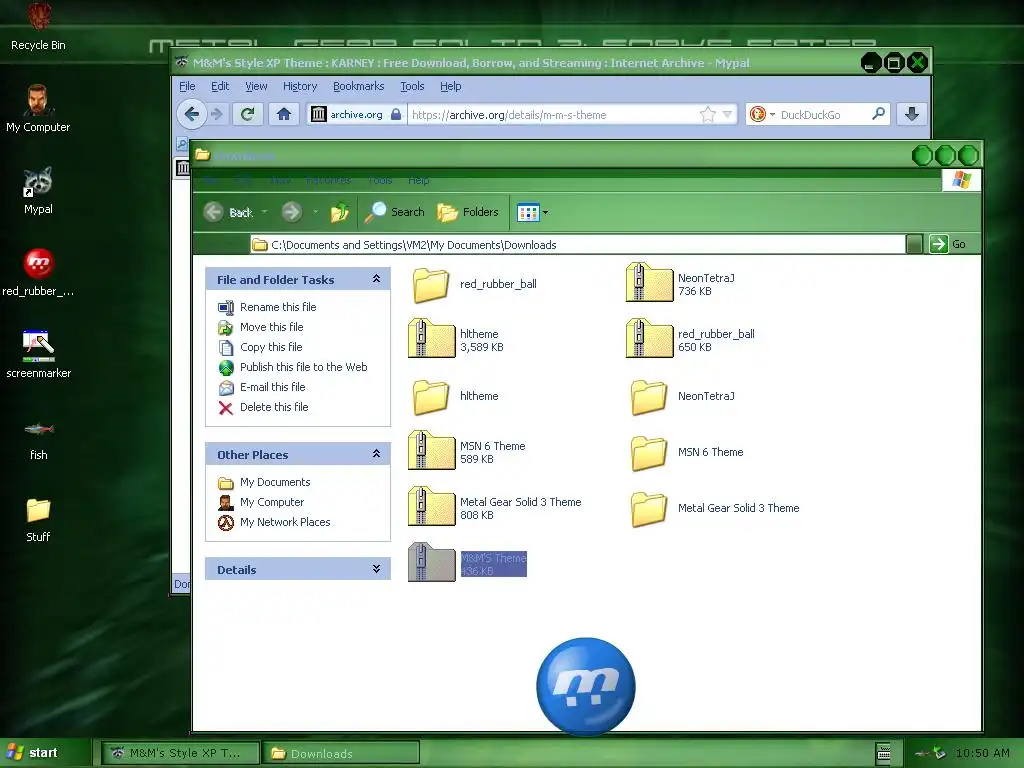Open the History menu in Mypal
1024x768 pixels.
point(300,86)
